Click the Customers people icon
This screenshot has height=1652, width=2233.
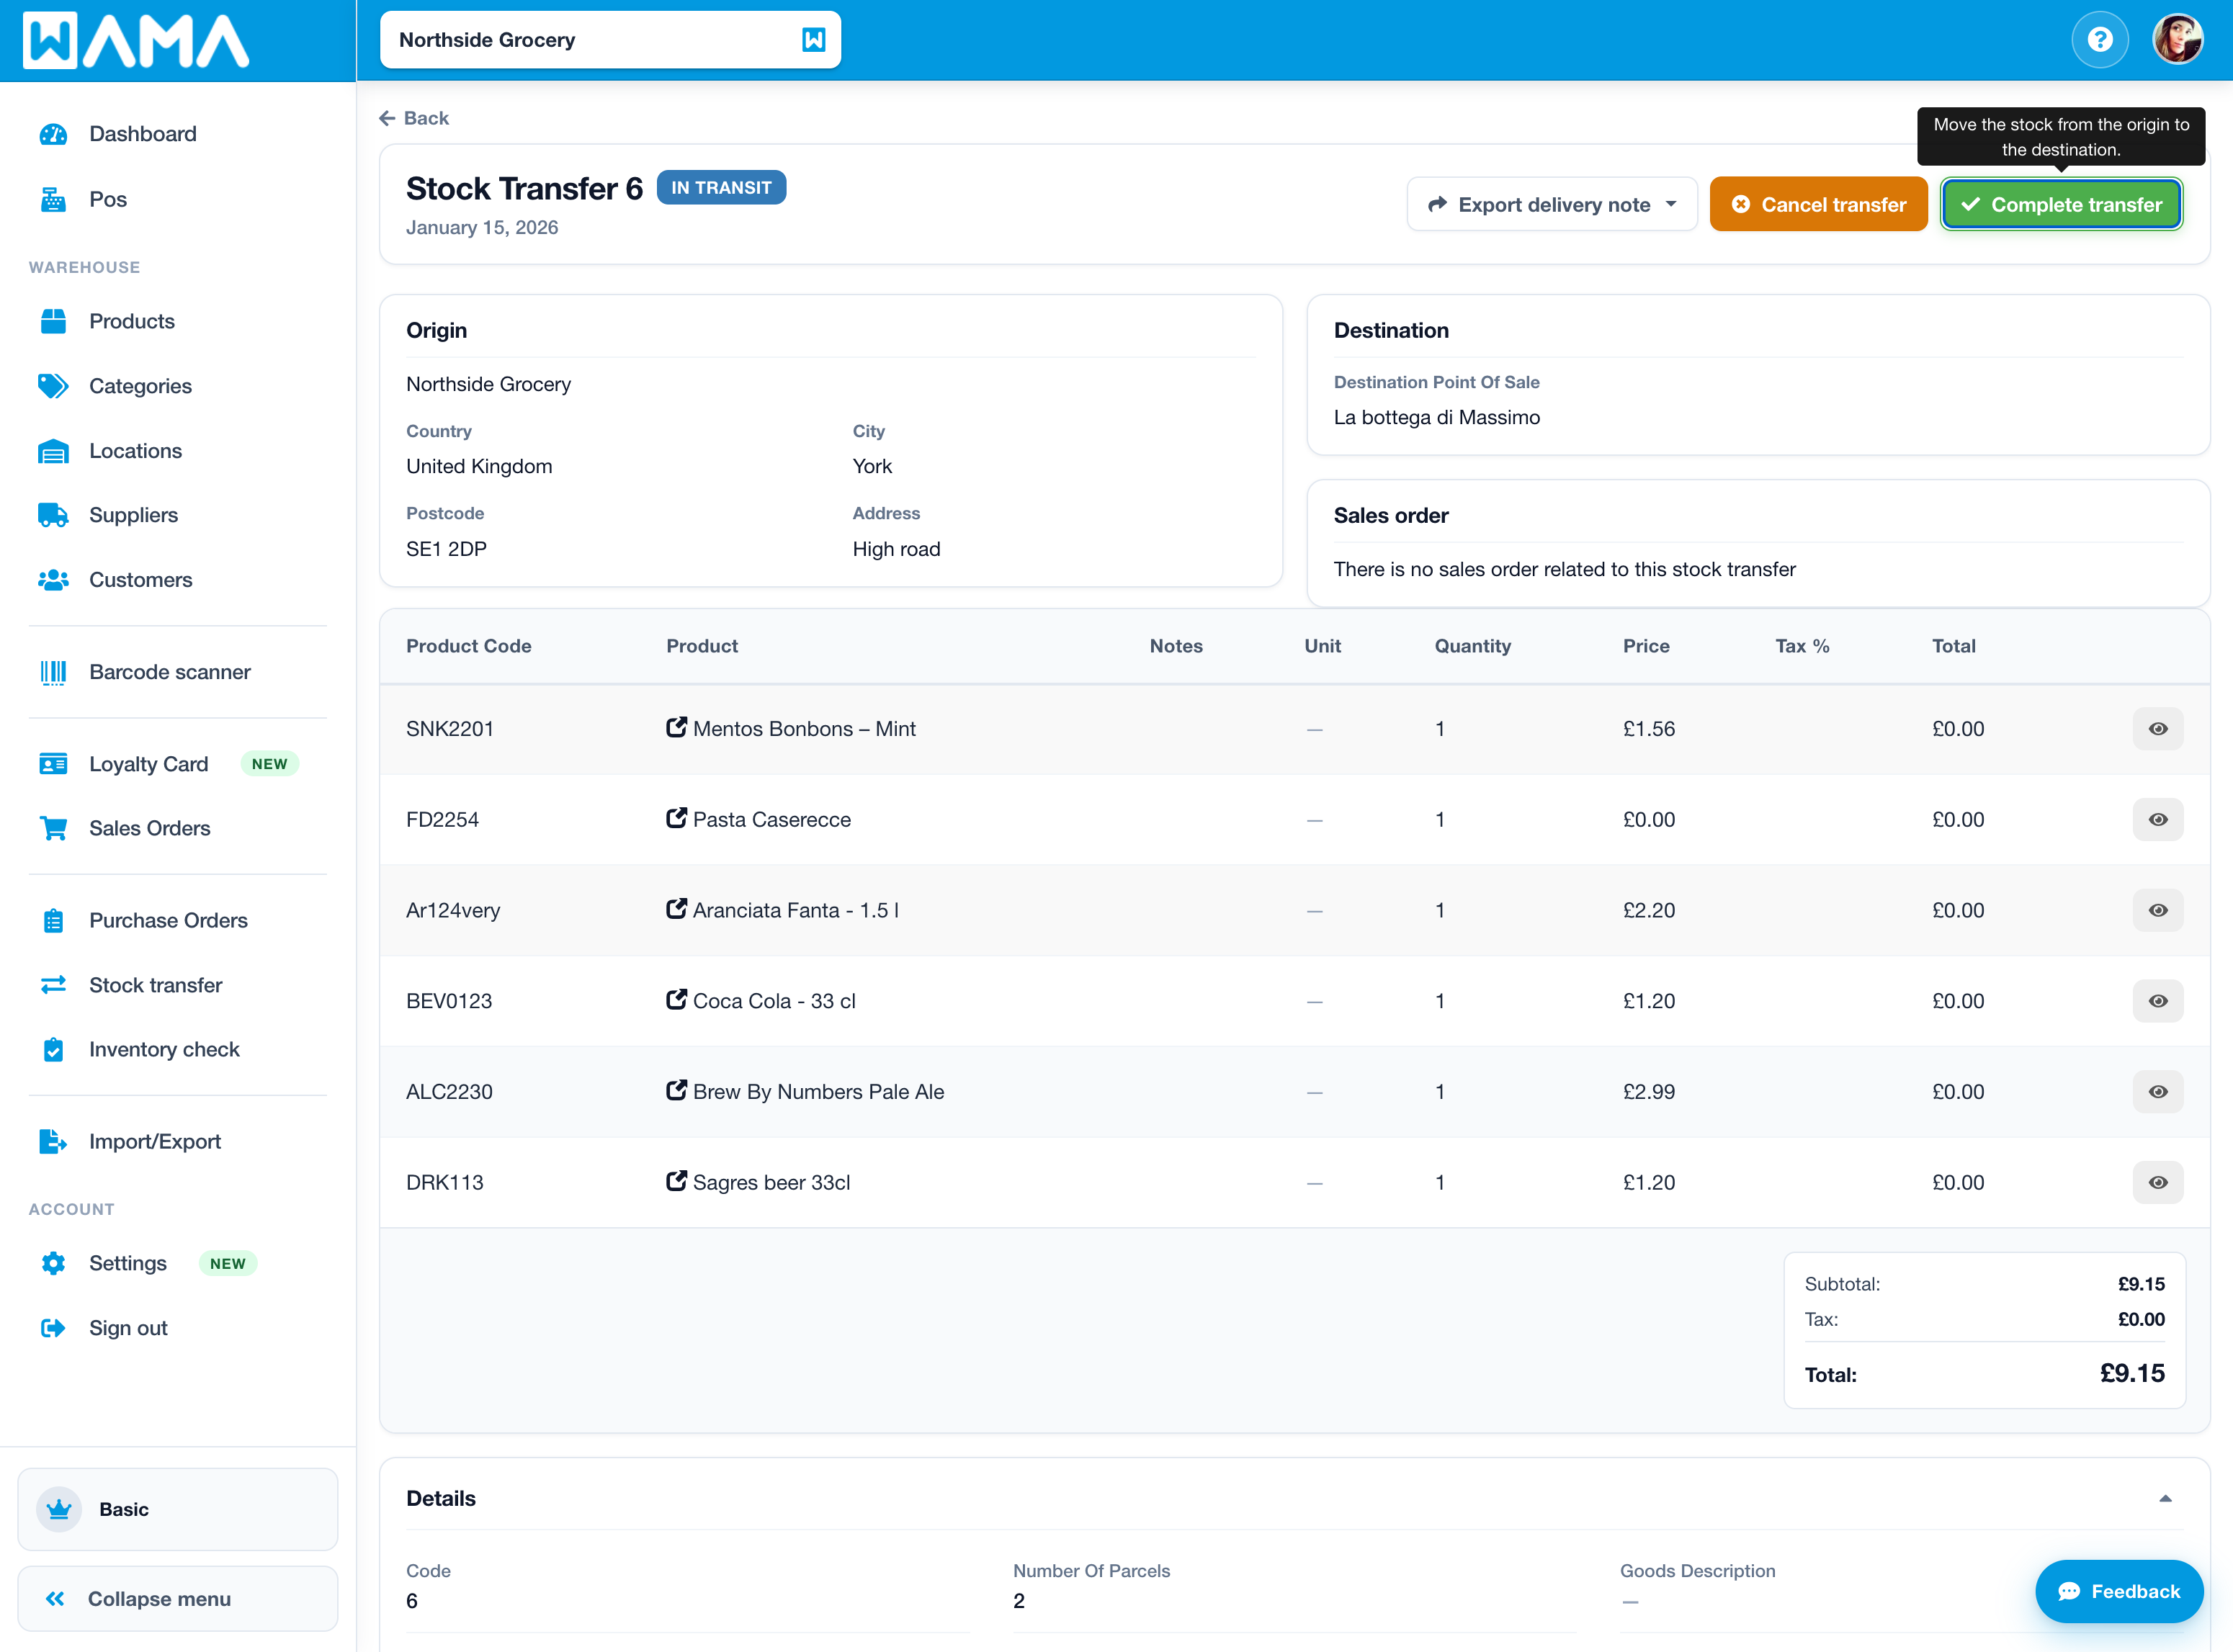click(53, 580)
